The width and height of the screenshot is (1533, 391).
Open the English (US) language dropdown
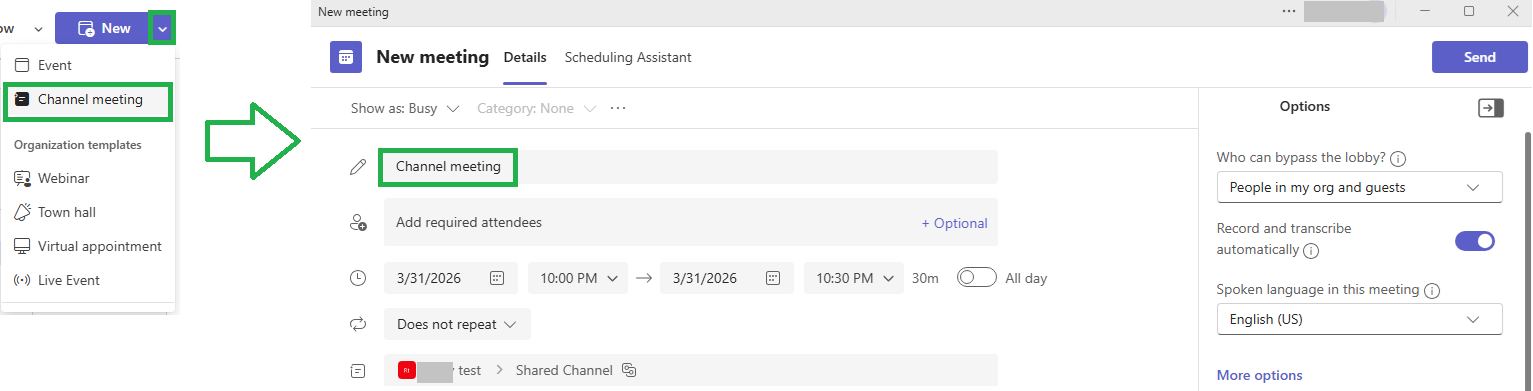click(1359, 319)
